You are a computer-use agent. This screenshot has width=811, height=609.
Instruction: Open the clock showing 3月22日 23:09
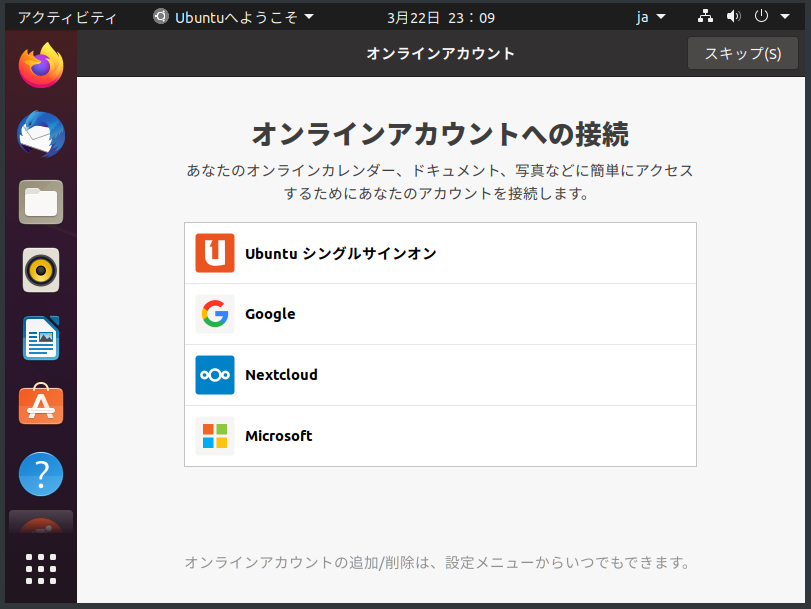(441, 18)
